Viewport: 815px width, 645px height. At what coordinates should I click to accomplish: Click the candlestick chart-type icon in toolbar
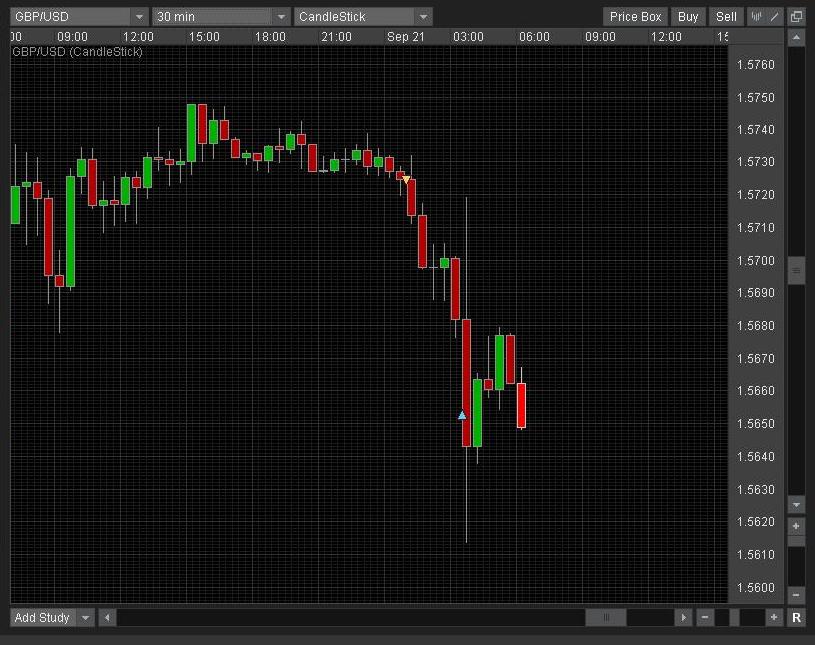tap(757, 17)
